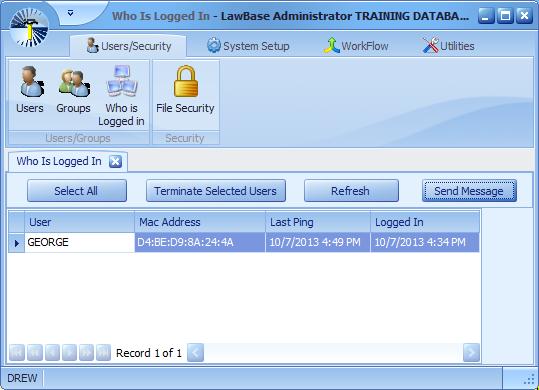The width and height of the screenshot is (539, 390).
Task: Go to next record navigator button
Action: 69,353
